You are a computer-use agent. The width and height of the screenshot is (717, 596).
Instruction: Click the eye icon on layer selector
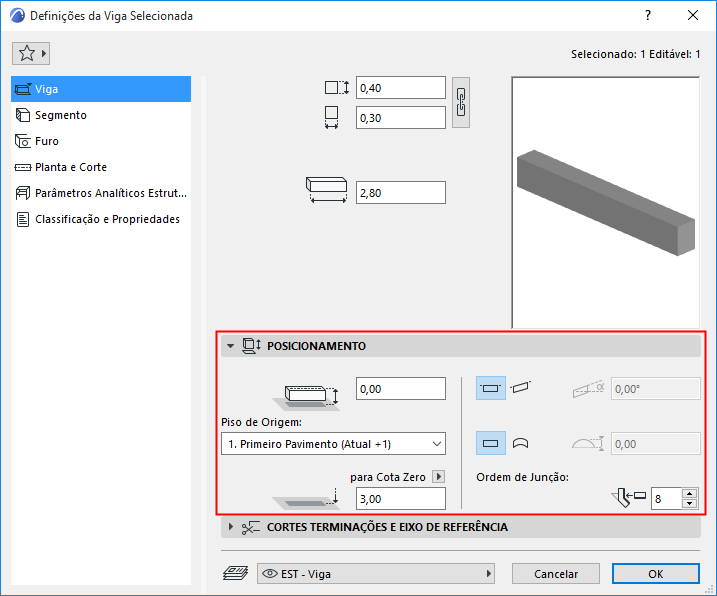tap(270, 573)
